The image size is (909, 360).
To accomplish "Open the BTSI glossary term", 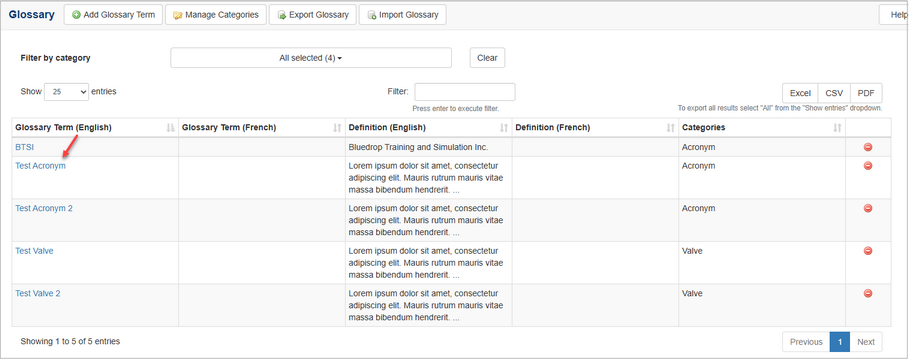I will click(x=24, y=147).
